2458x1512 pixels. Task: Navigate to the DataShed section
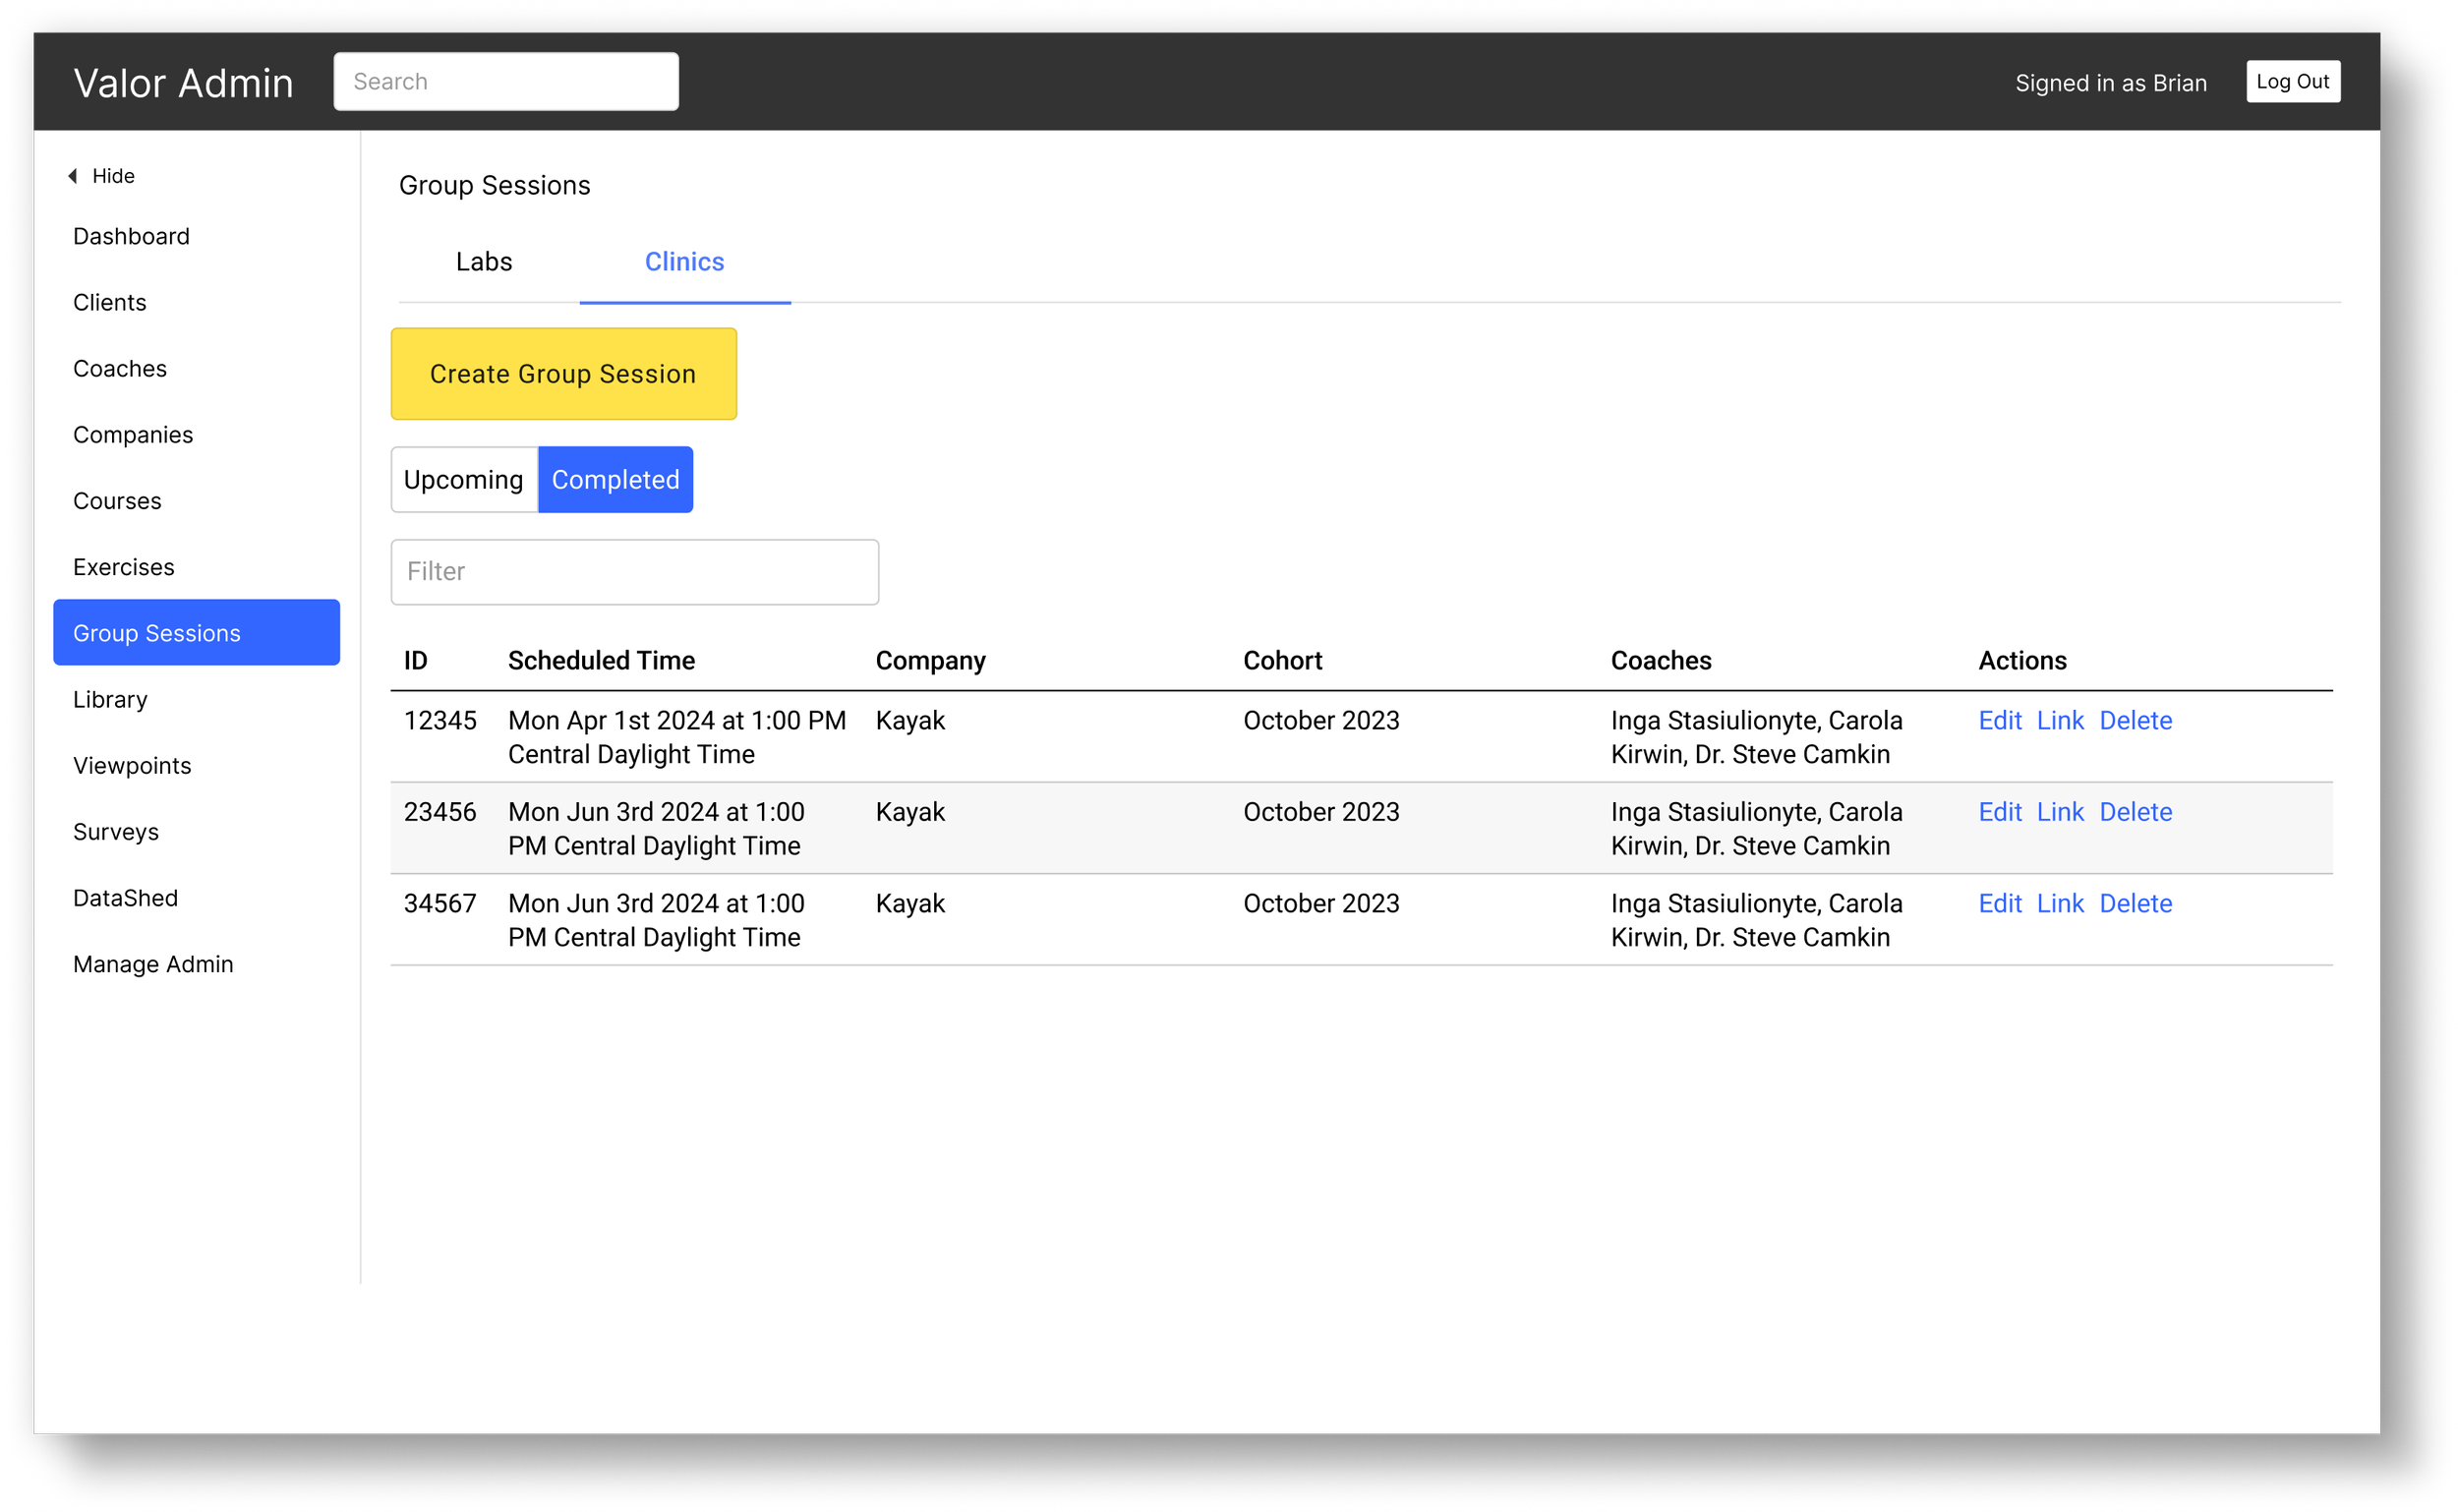coord(125,898)
